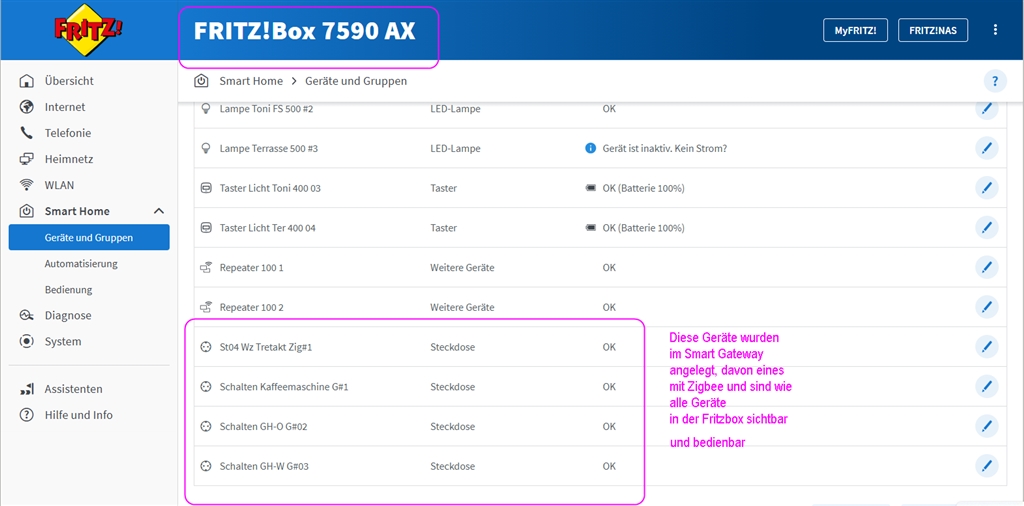Edit Schalten GH-O G#02 pencil icon
Screen dimensions: 1024x506
pos(987,426)
